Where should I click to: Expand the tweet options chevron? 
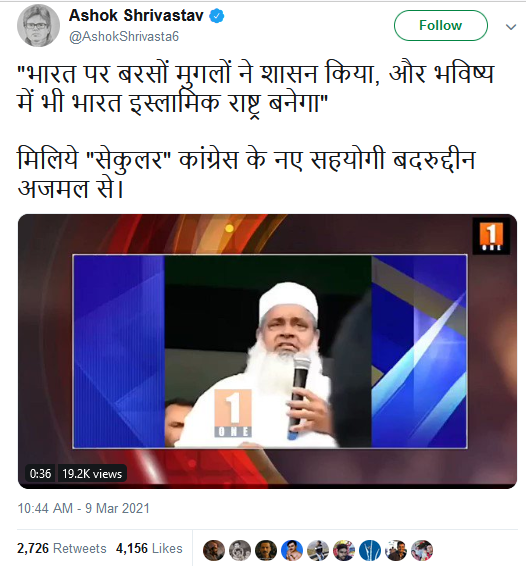(510, 27)
